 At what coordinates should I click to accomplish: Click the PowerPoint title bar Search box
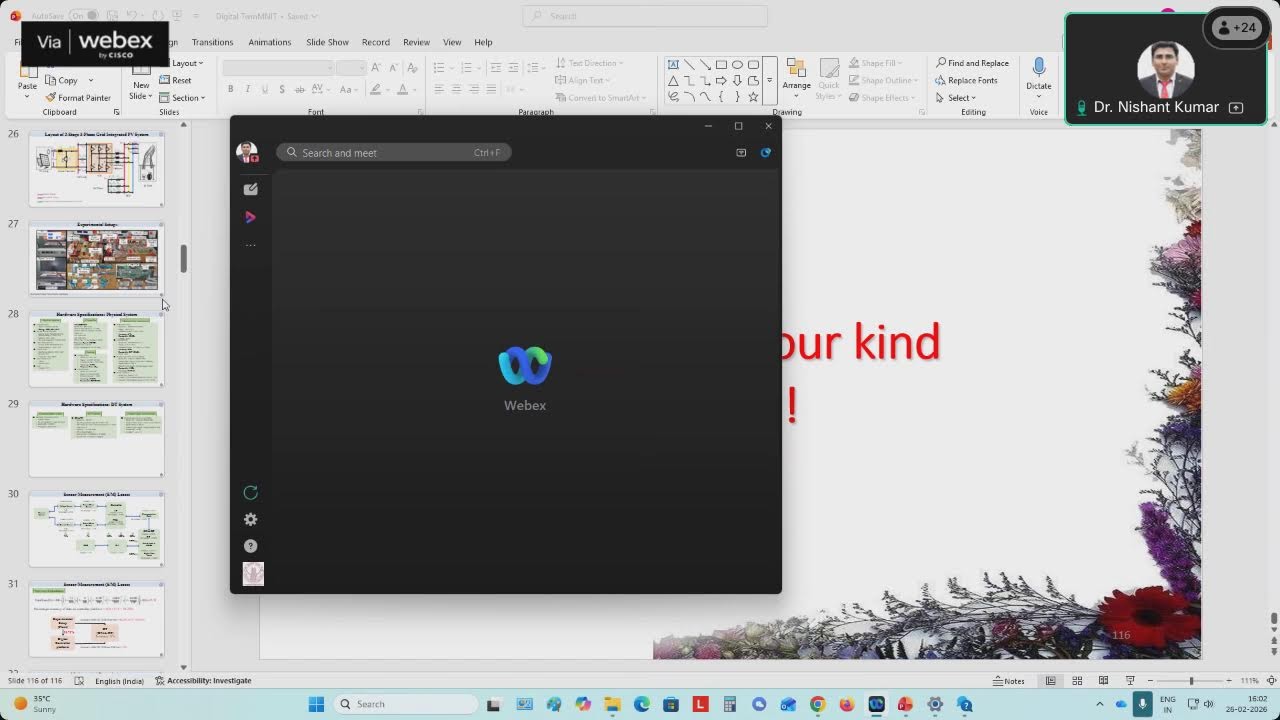pos(645,16)
